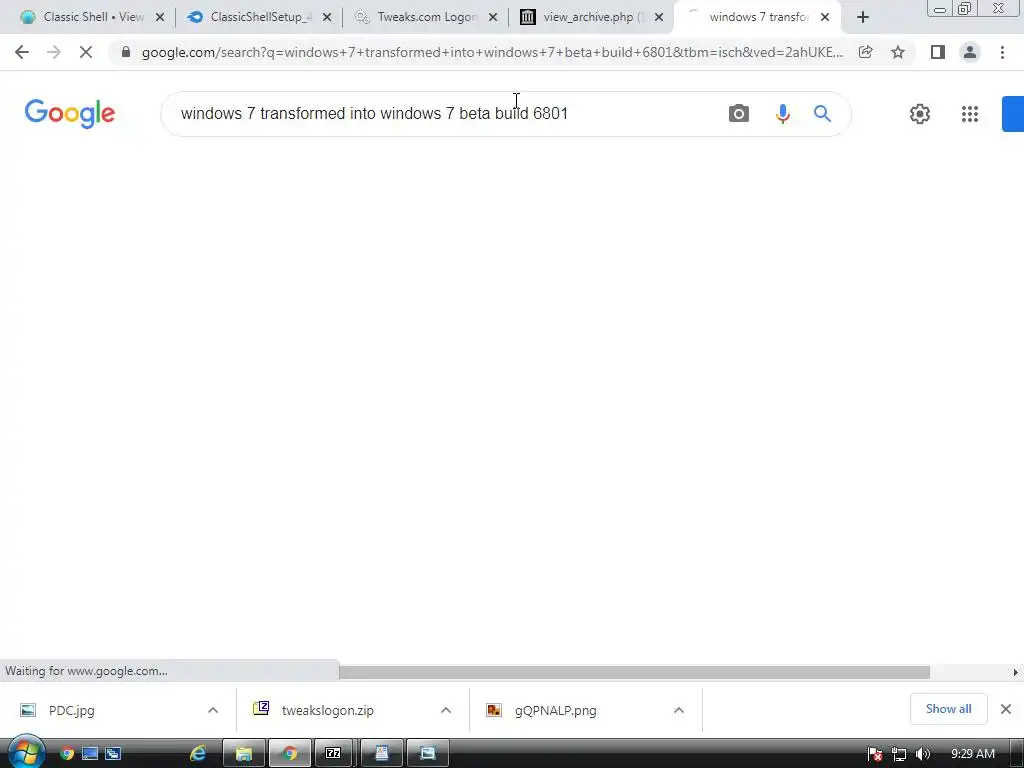Expand options for PDC.jpg download

[213, 711]
